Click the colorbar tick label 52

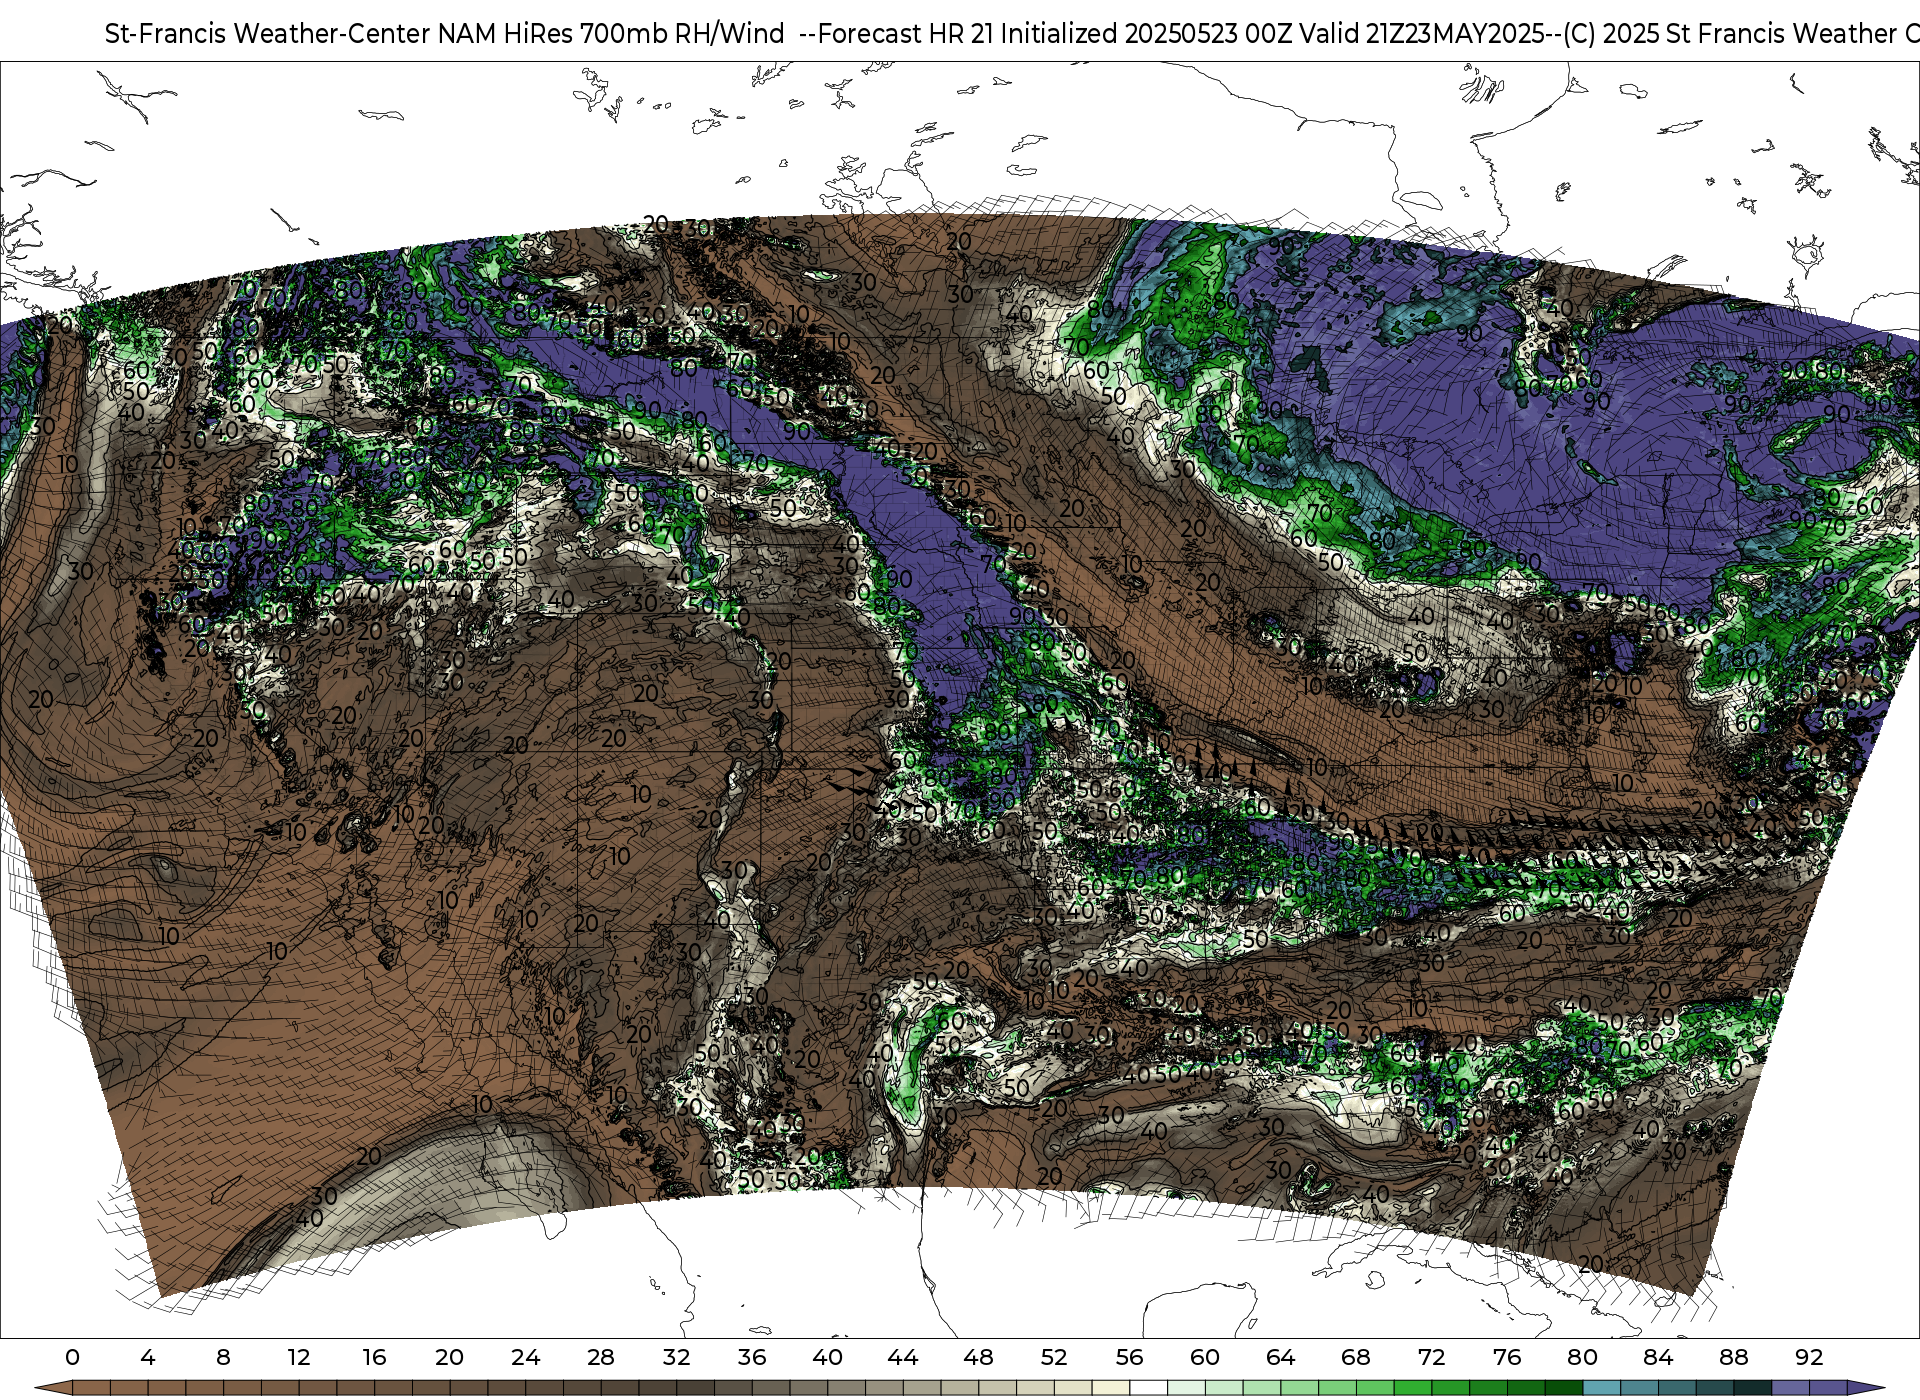tap(1054, 1357)
